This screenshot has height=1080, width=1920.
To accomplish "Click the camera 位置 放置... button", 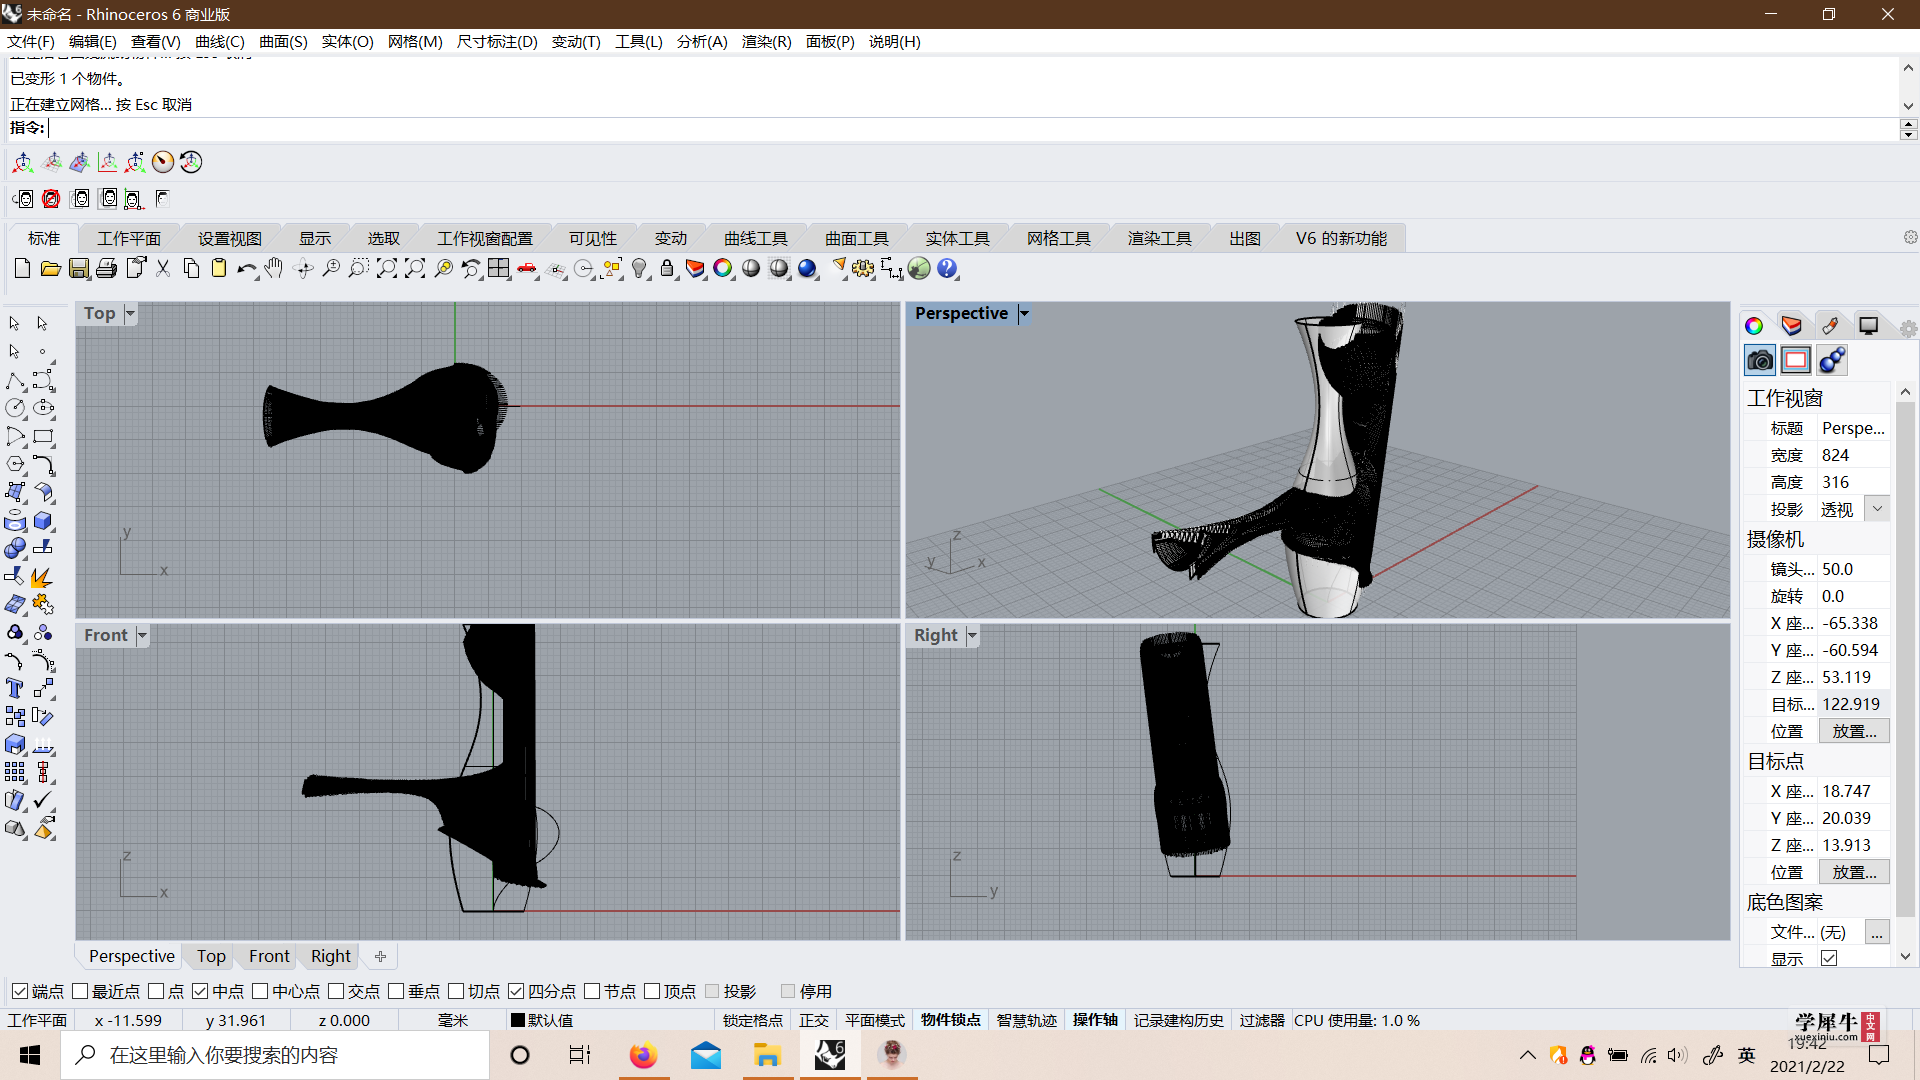I will (1853, 731).
